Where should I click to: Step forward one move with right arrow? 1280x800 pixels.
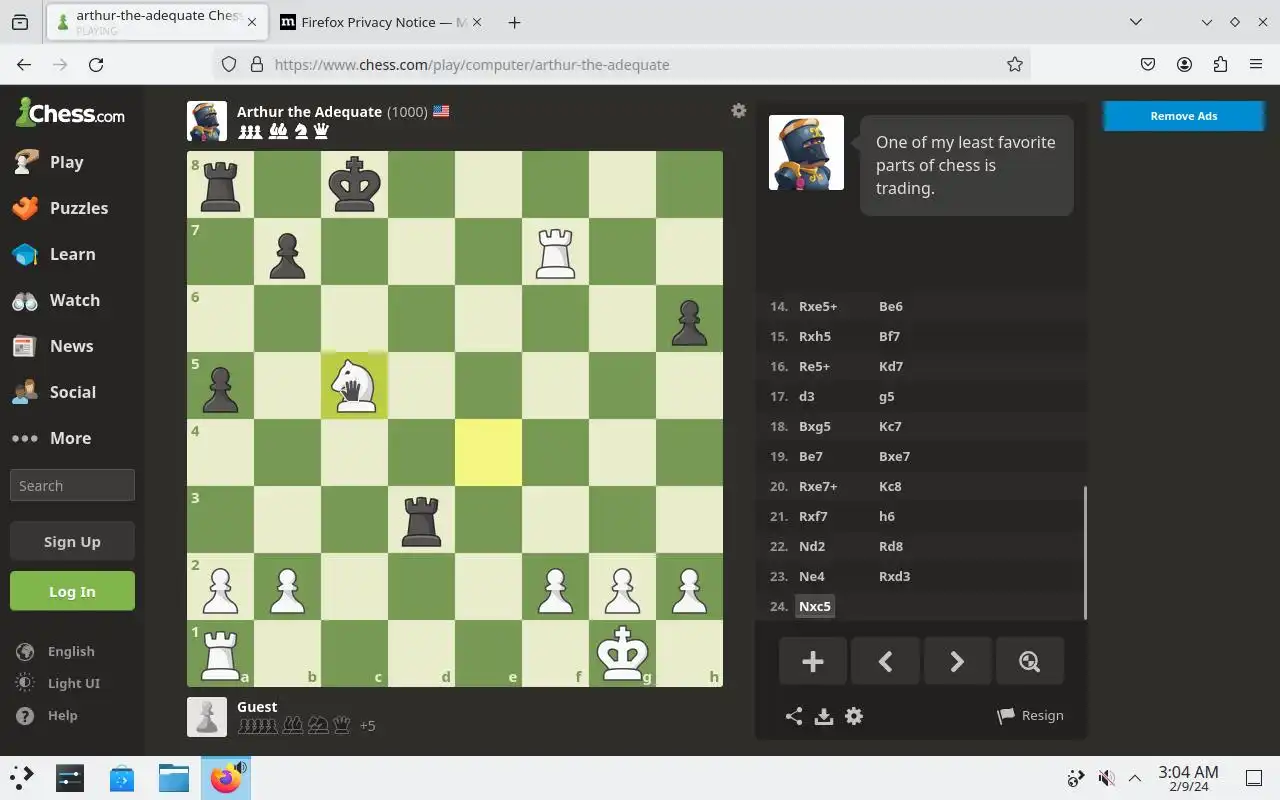coord(957,661)
